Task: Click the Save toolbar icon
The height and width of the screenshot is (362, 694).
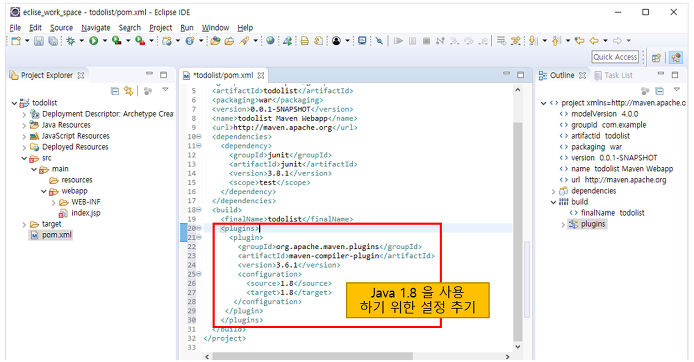Action: click(x=39, y=41)
